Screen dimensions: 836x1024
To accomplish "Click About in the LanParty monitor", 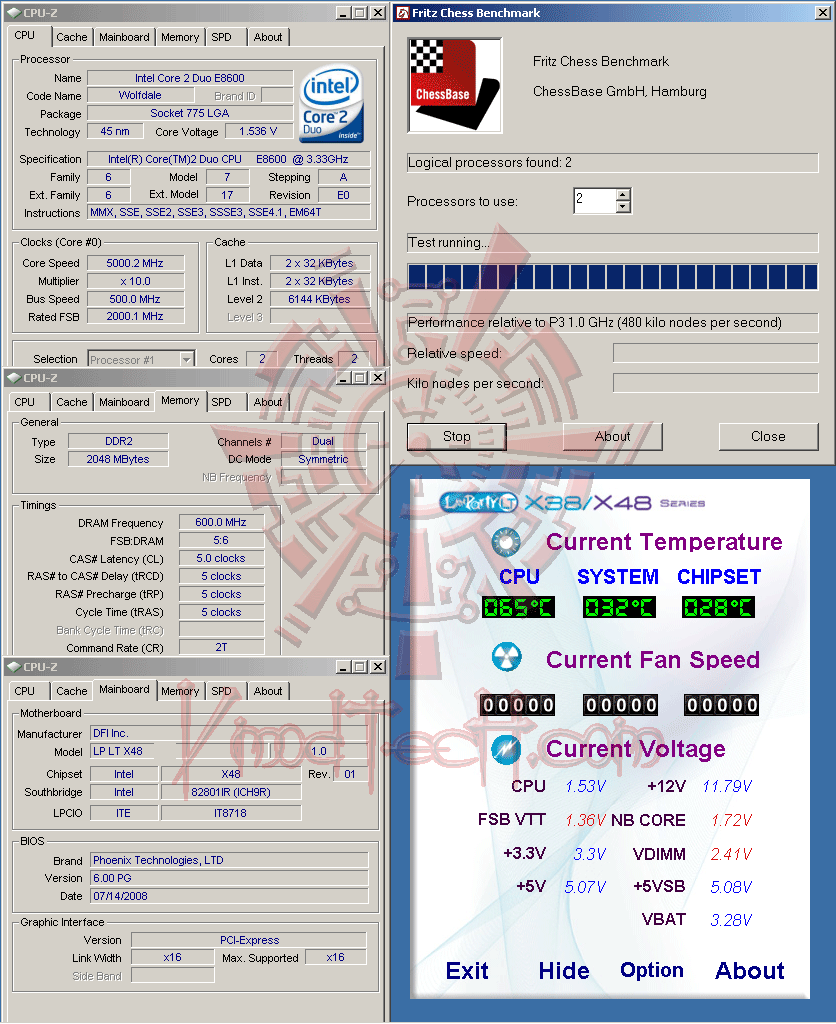I will pos(750,971).
